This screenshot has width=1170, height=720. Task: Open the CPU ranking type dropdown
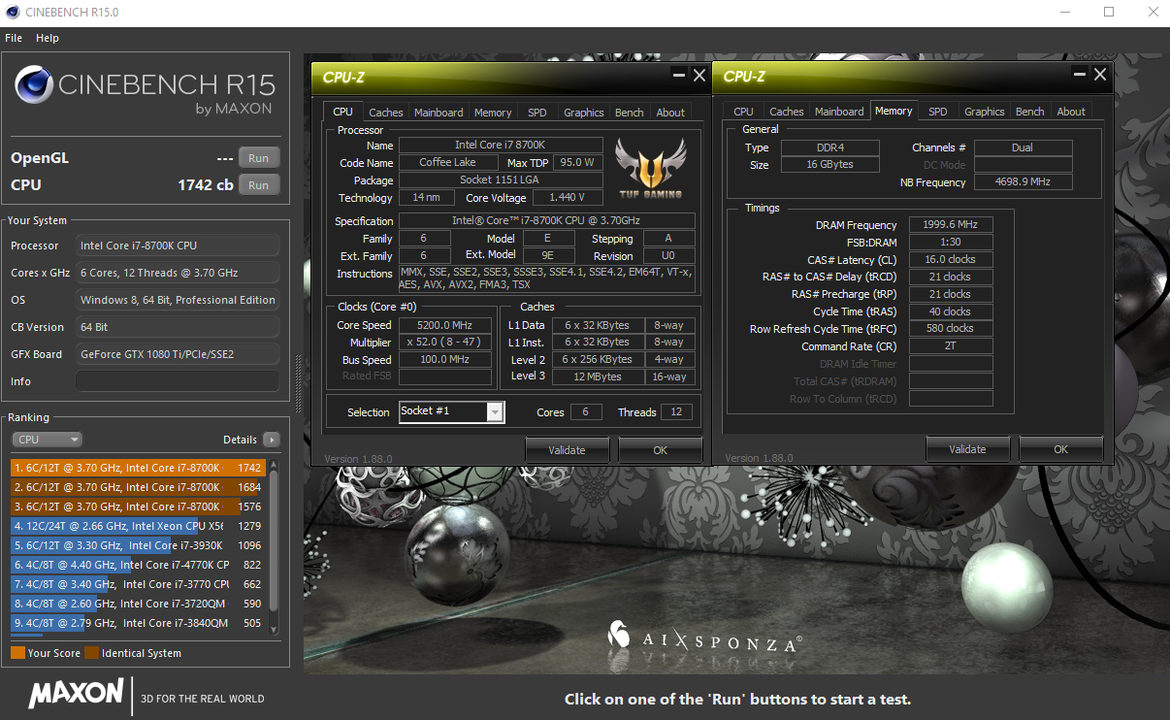point(46,439)
